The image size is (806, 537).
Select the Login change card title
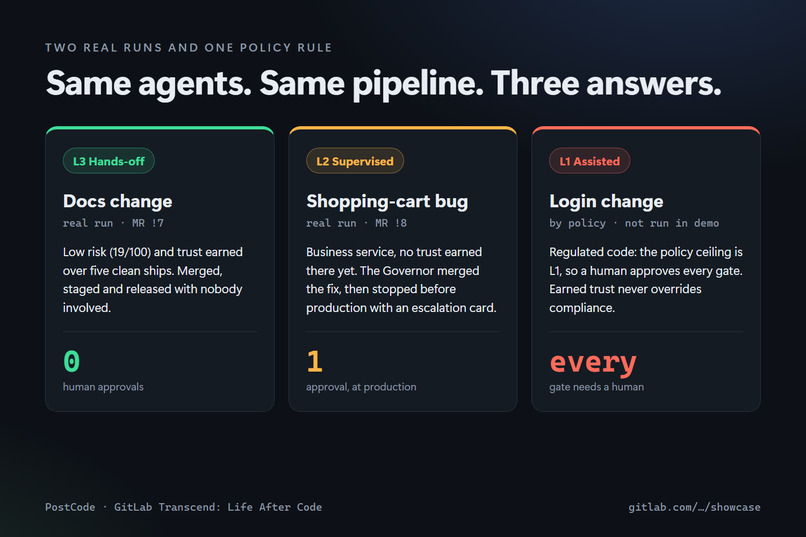point(606,201)
